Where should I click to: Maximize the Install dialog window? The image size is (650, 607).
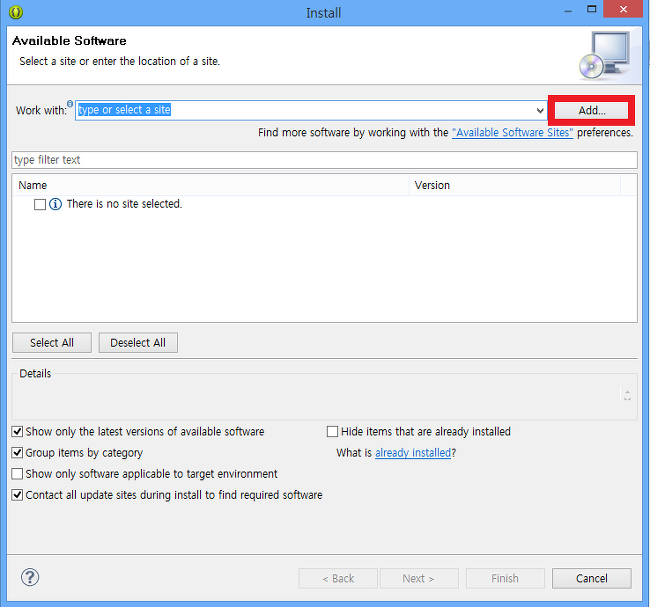coord(592,9)
